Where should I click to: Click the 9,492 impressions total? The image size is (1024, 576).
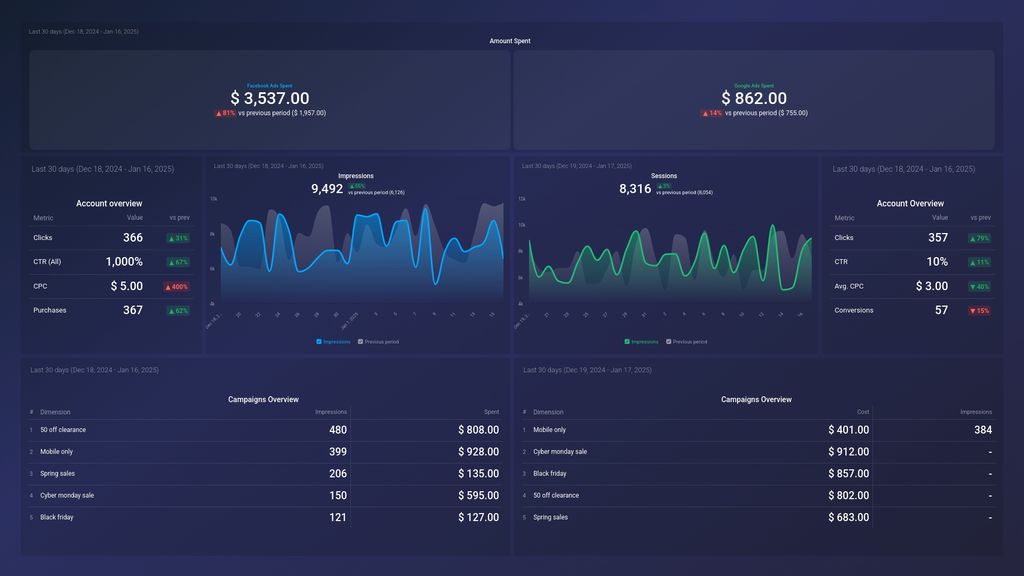[327, 189]
